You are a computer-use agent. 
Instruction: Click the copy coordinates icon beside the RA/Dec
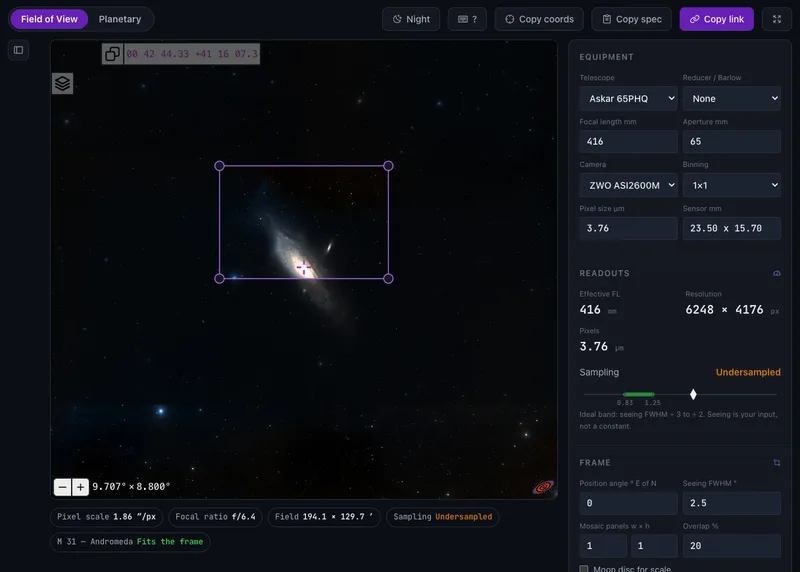coord(112,54)
